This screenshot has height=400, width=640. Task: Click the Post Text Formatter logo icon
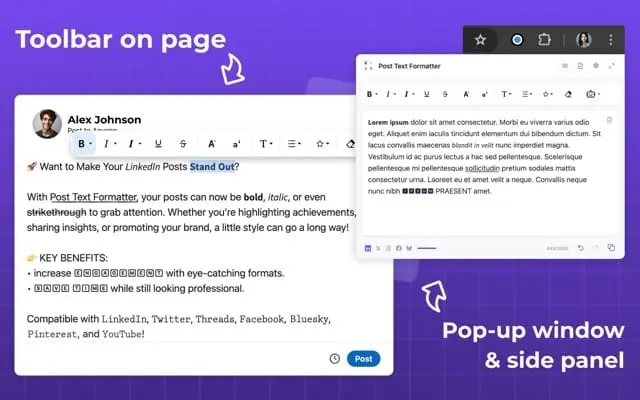pyautogui.click(x=368, y=66)
